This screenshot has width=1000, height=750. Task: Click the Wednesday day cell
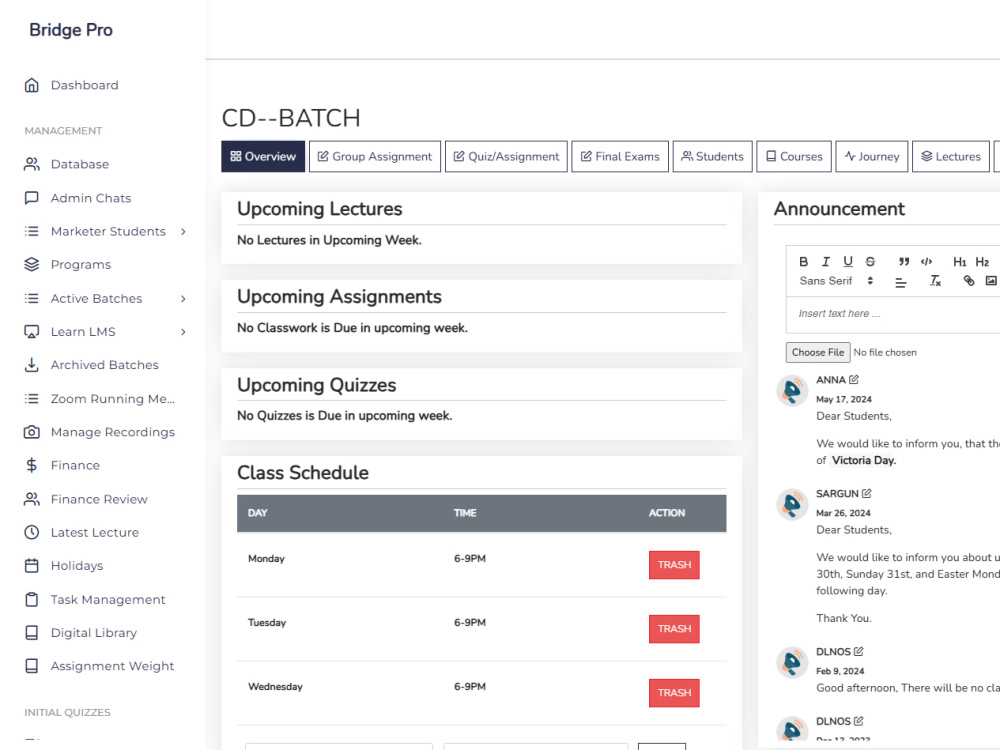pyautogui.click(x=275, y=687)
